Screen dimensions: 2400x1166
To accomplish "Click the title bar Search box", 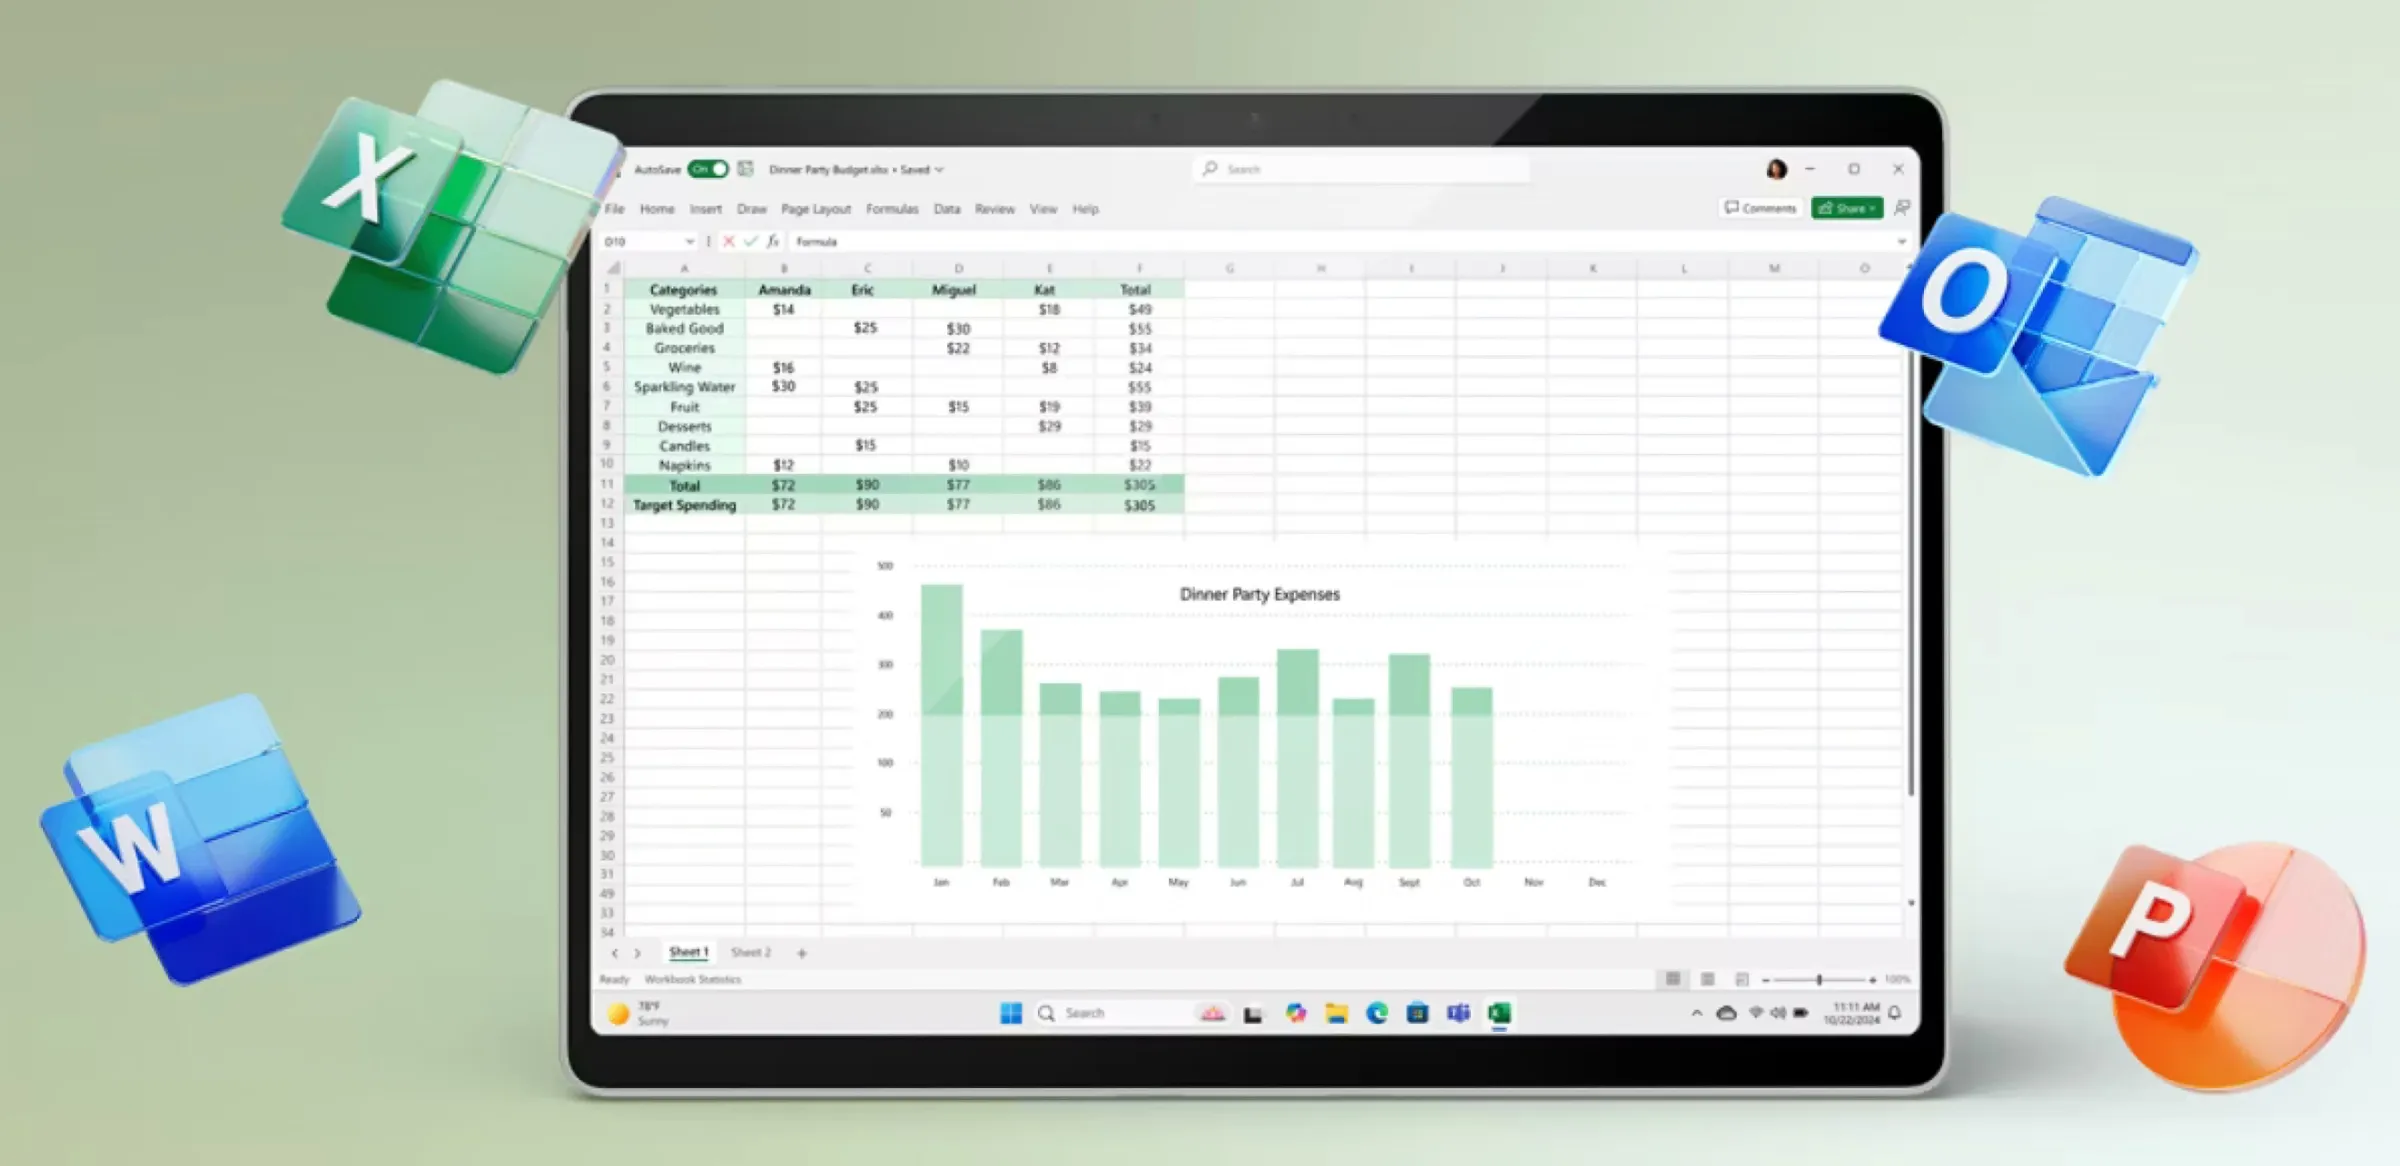I will (x=1362, y=169).
